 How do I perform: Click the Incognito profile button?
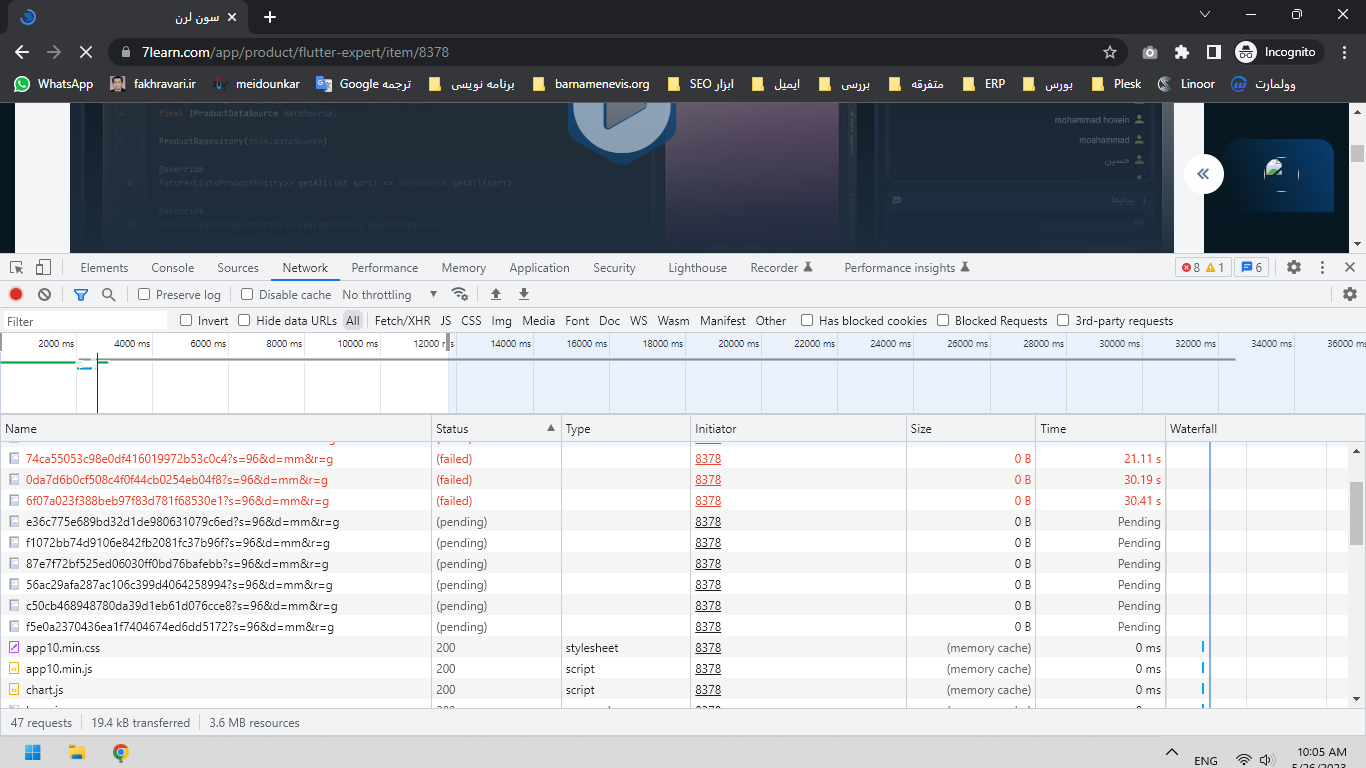click(1279, 52)
